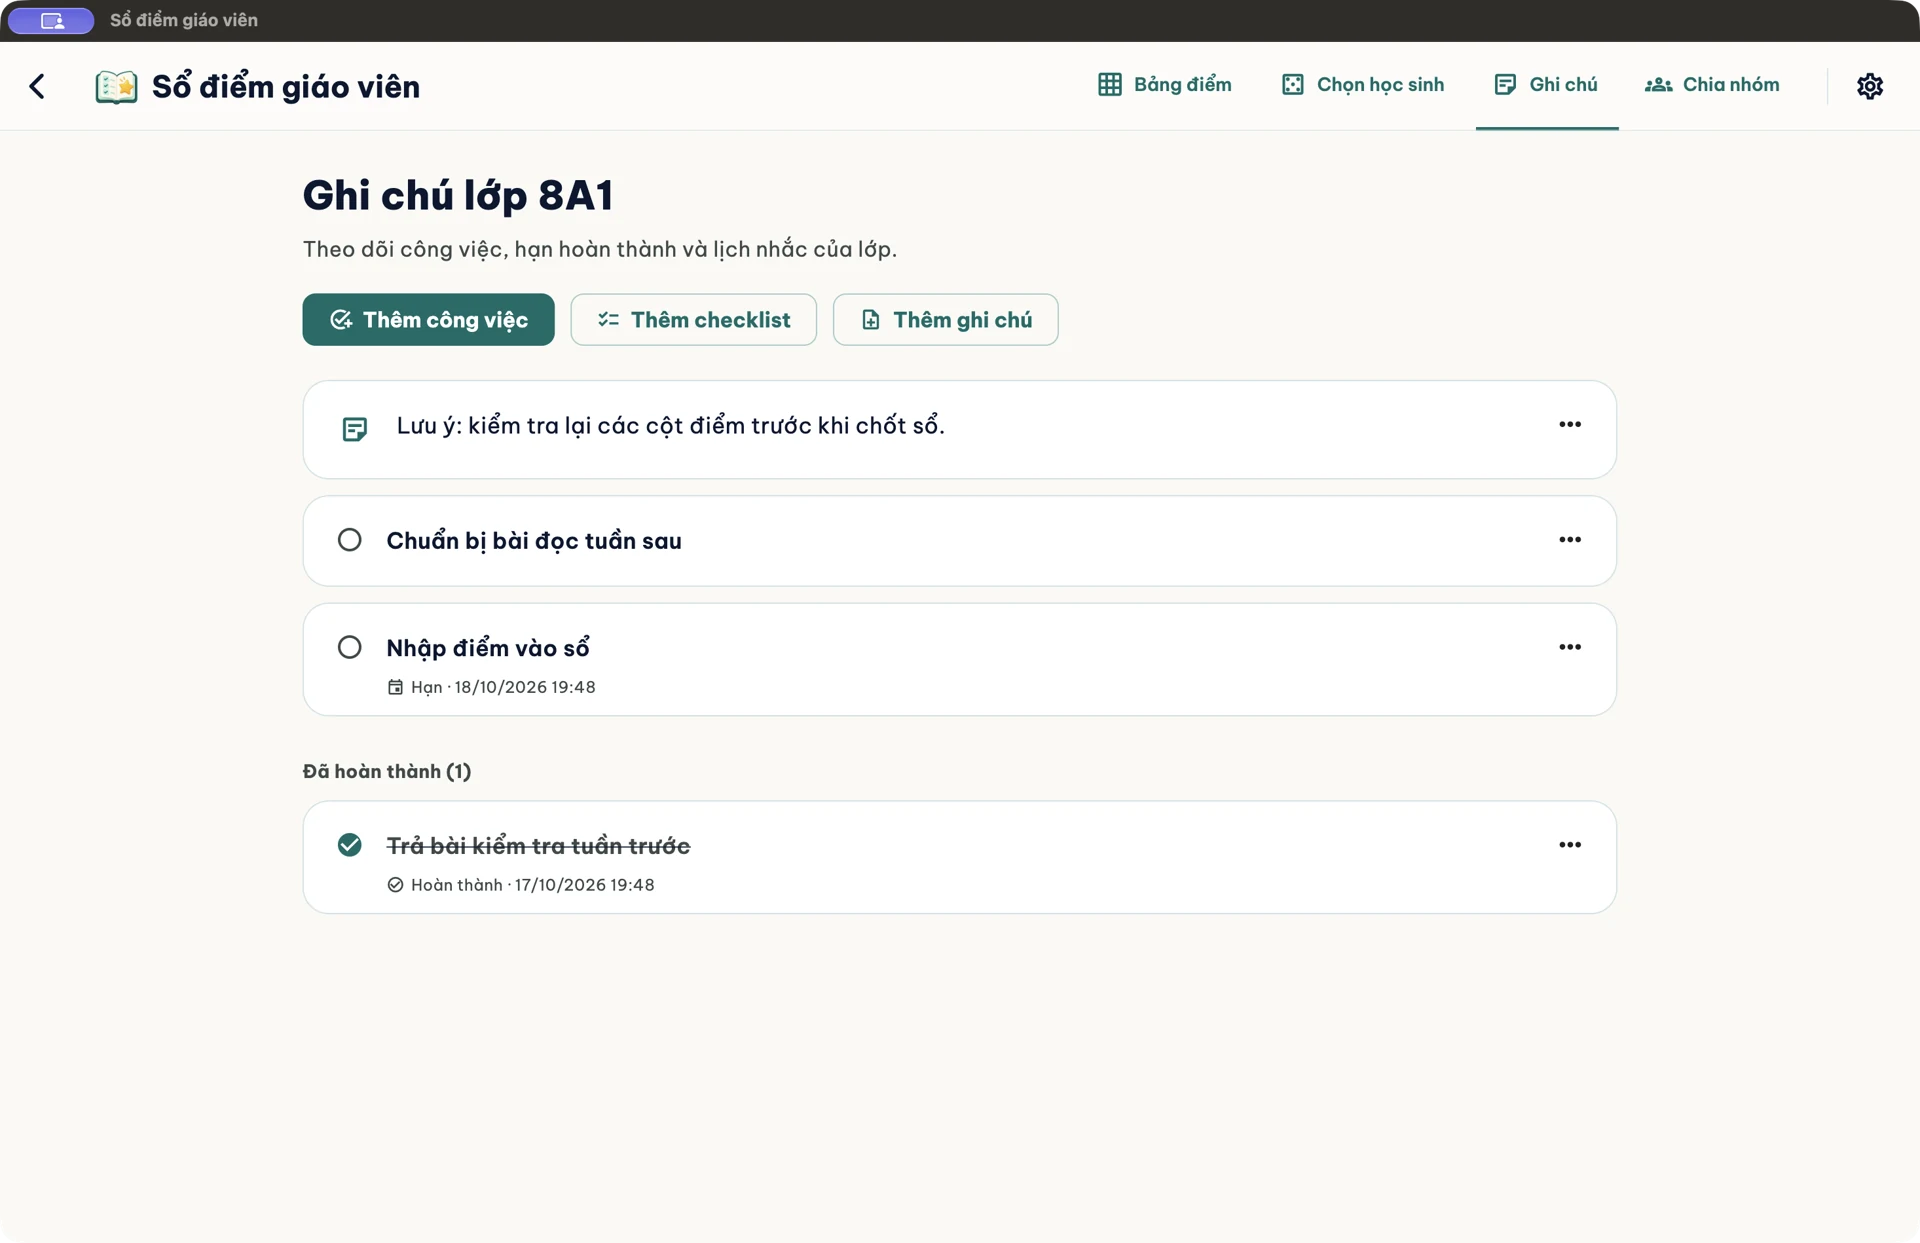Screen dimensions: 1920x1243
Task: Click the purple screen icon in title bar
Action: (52, 20)
